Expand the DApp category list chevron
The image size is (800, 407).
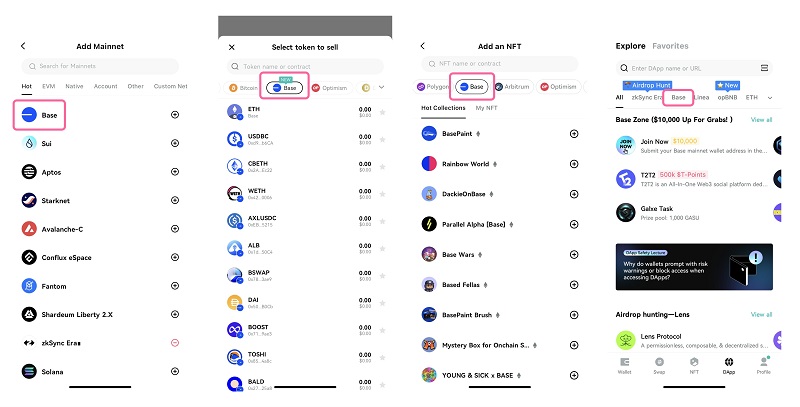point(770,97)
